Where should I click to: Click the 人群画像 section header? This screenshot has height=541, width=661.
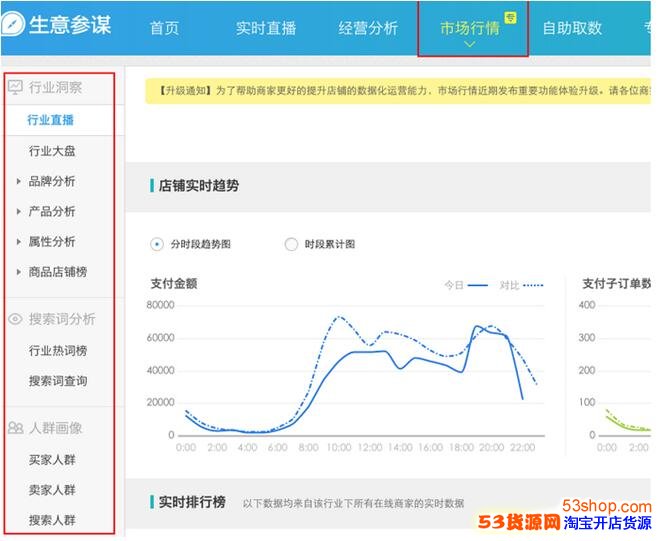55,428
